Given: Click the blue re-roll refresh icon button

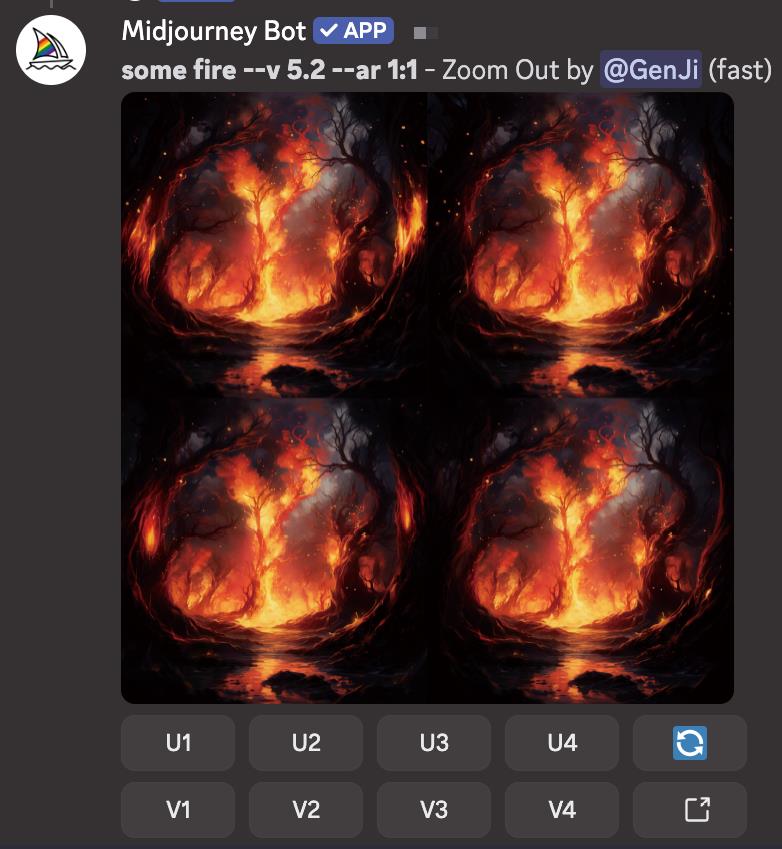Looking at the screenshot, I should coord(689,742).
